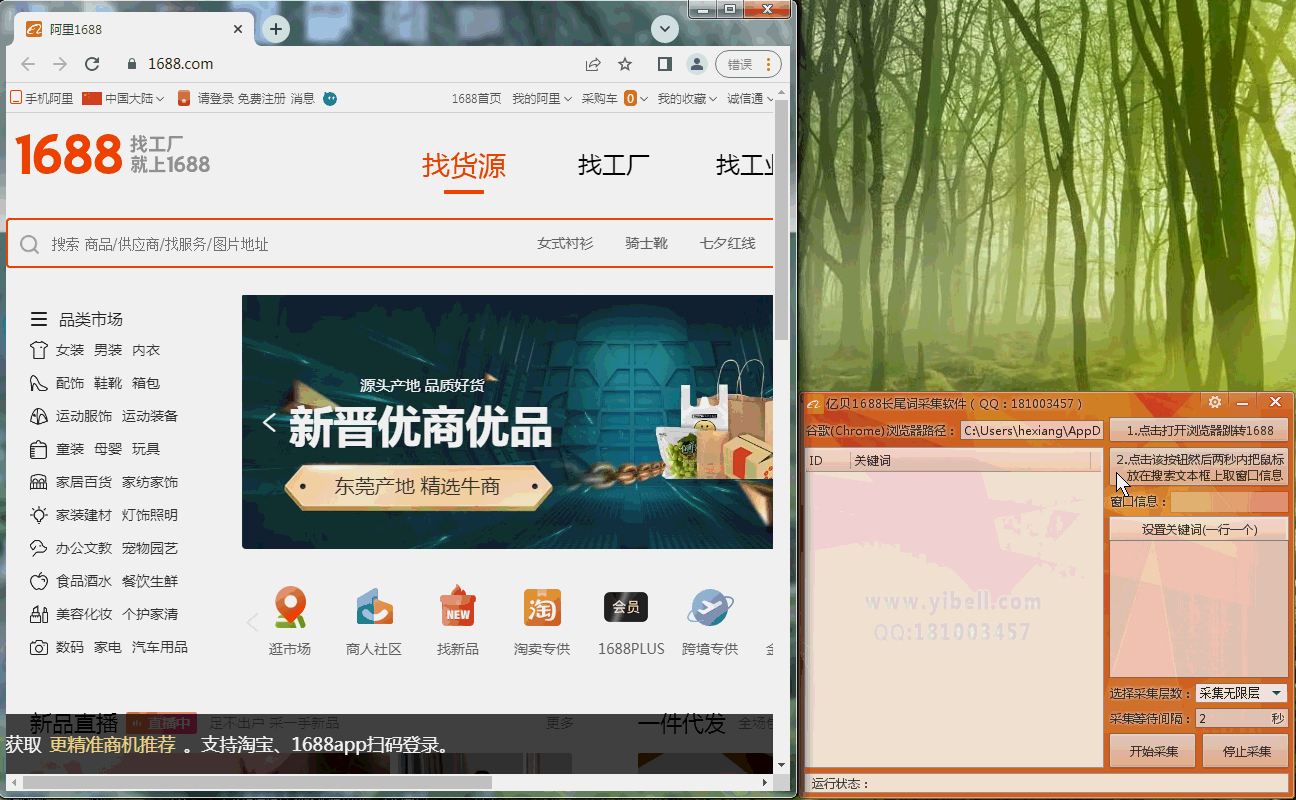Open a new Chrome tab
Image resolution: width=1296 pixels, height=800 pixels.
coord(276,29)
